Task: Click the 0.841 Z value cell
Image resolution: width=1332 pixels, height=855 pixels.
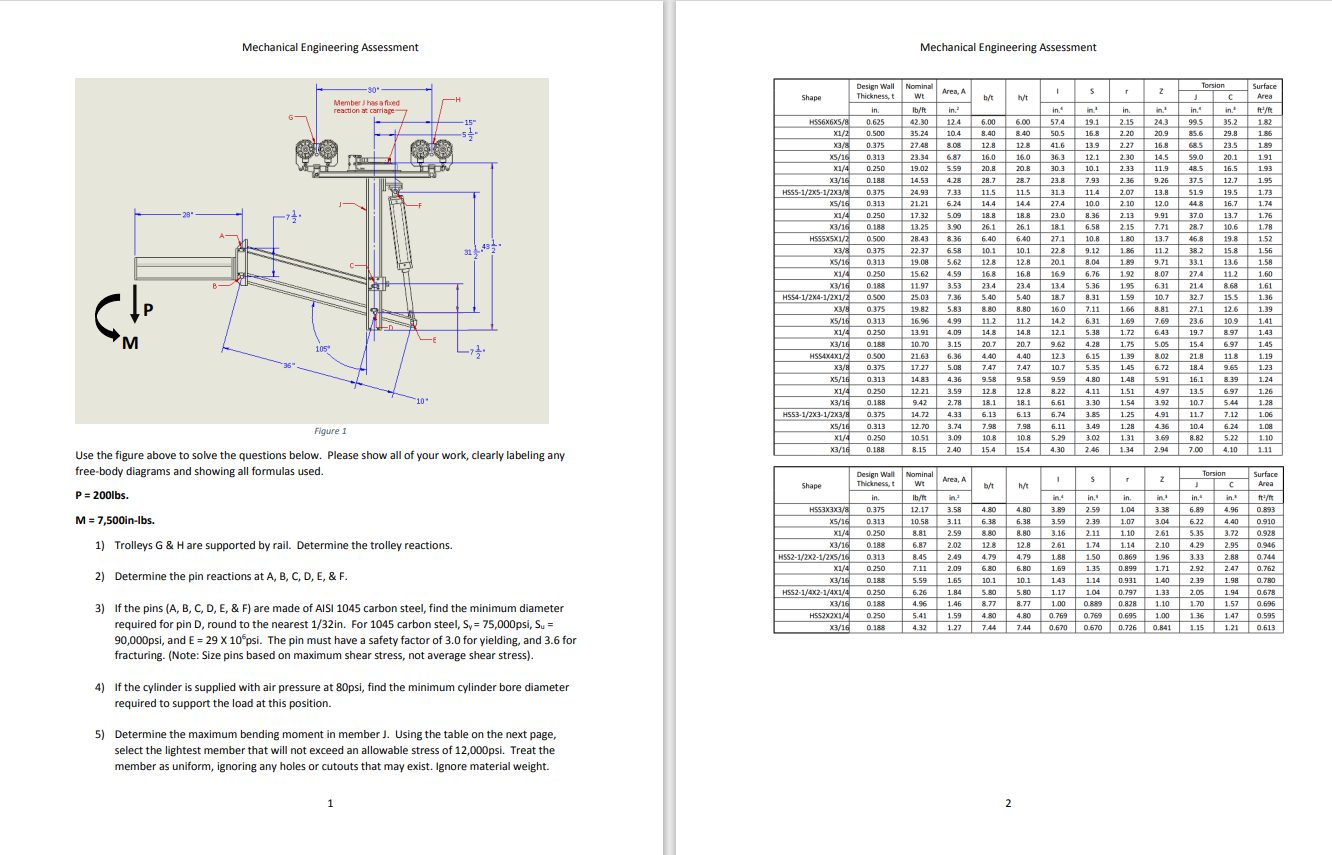Action: [1161, 627]
